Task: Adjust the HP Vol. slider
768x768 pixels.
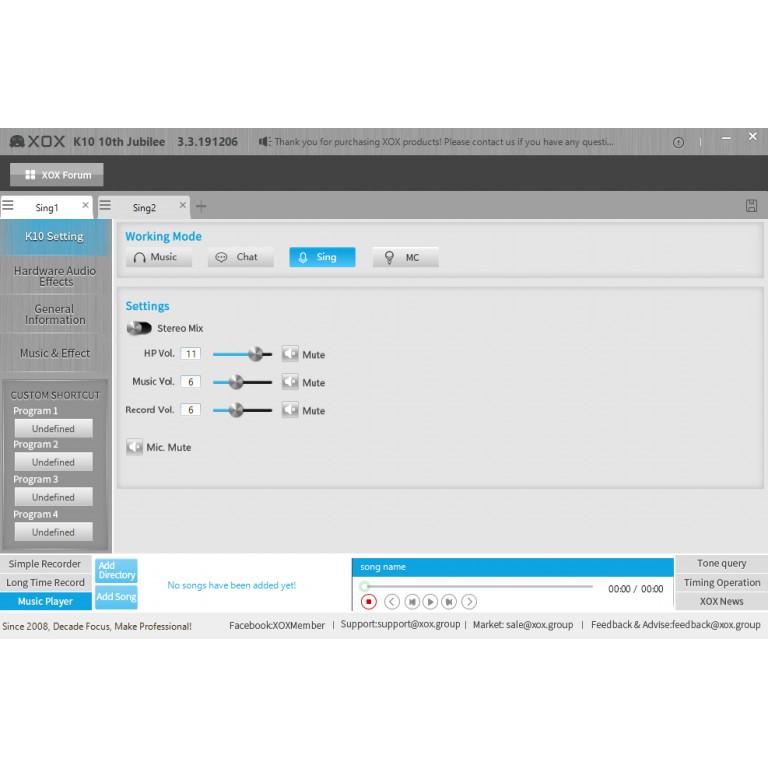Action: point(242,354)
